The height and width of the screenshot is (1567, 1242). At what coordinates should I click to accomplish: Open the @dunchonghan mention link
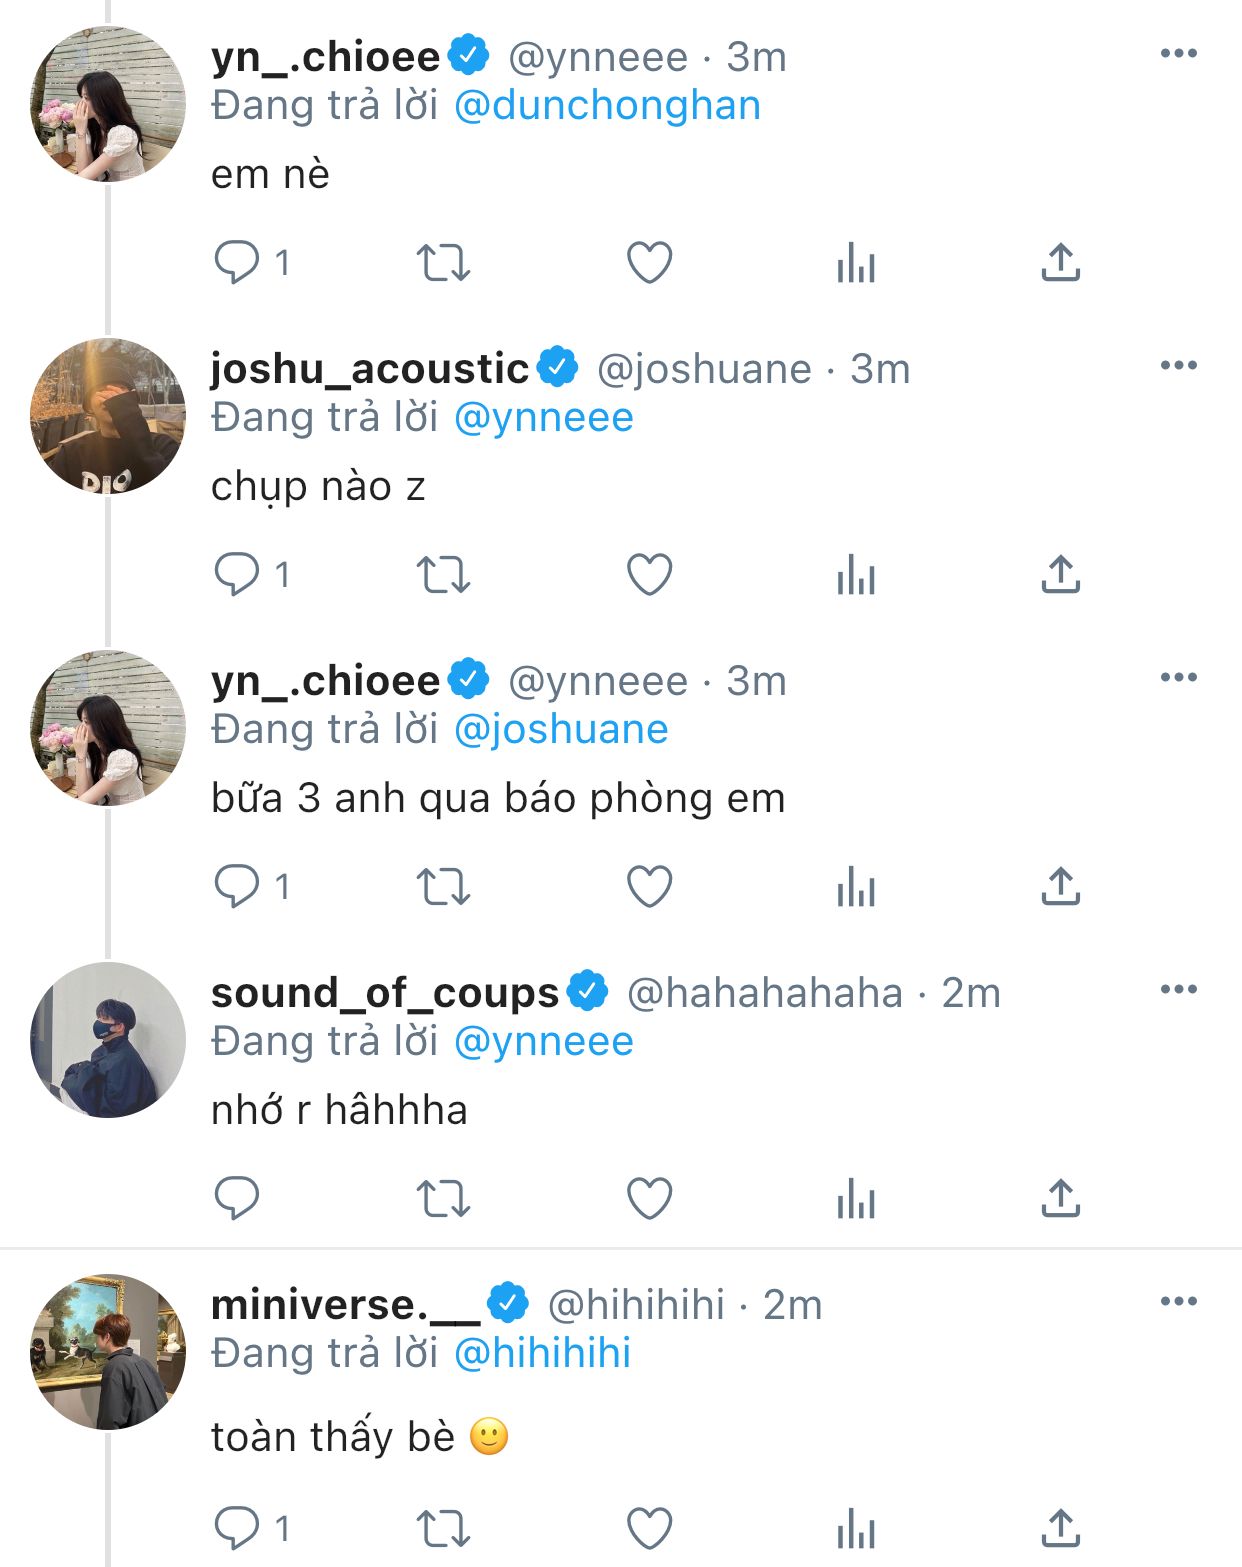(x=607, y=106)
